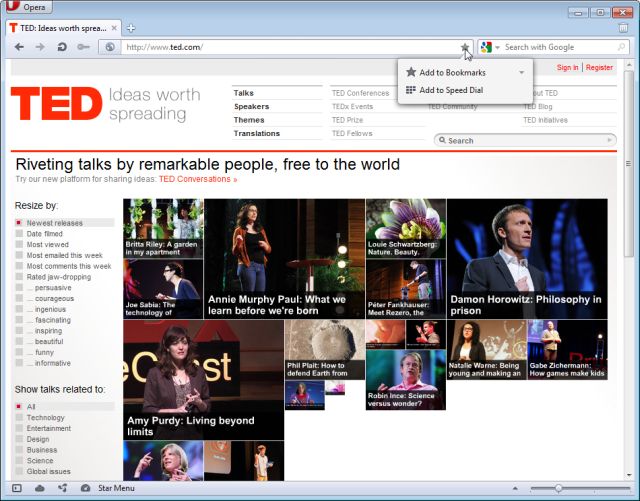Open Opera Link cloud icon

point(40,488)
